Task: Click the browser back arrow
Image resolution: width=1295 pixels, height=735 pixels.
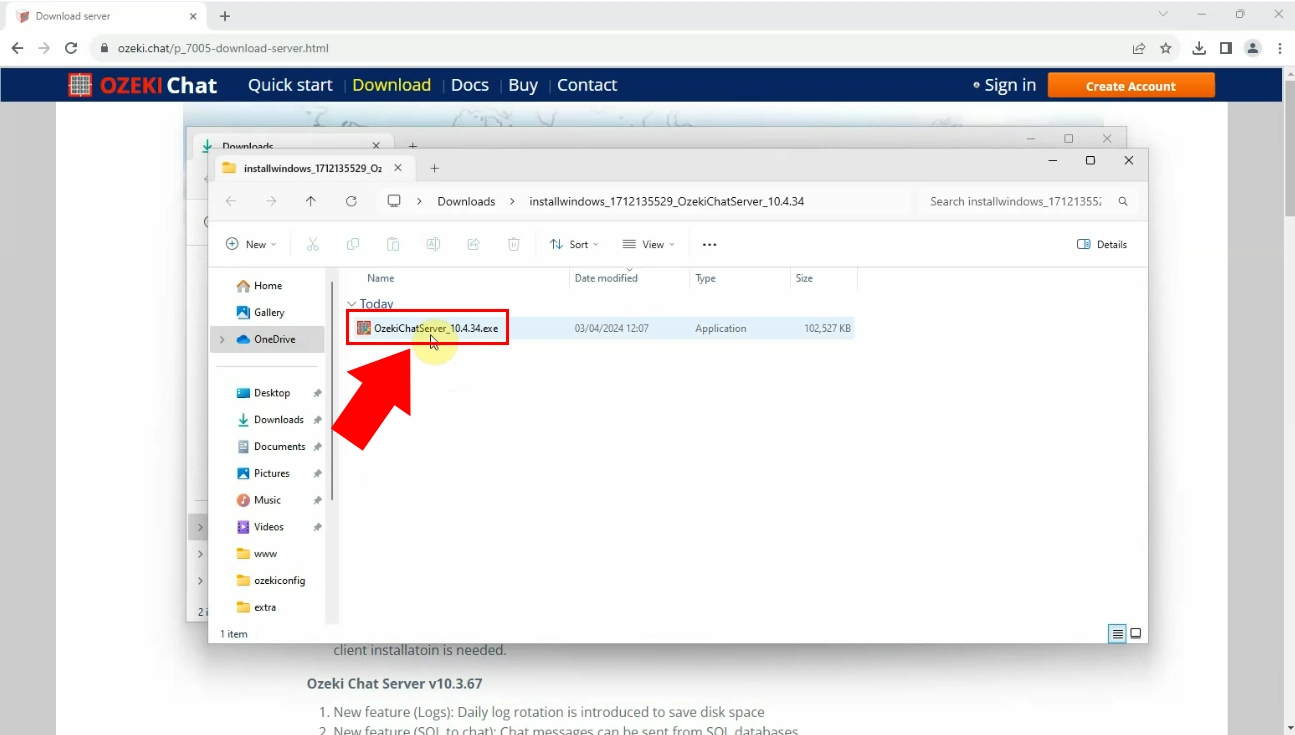Action: [17, 48]
